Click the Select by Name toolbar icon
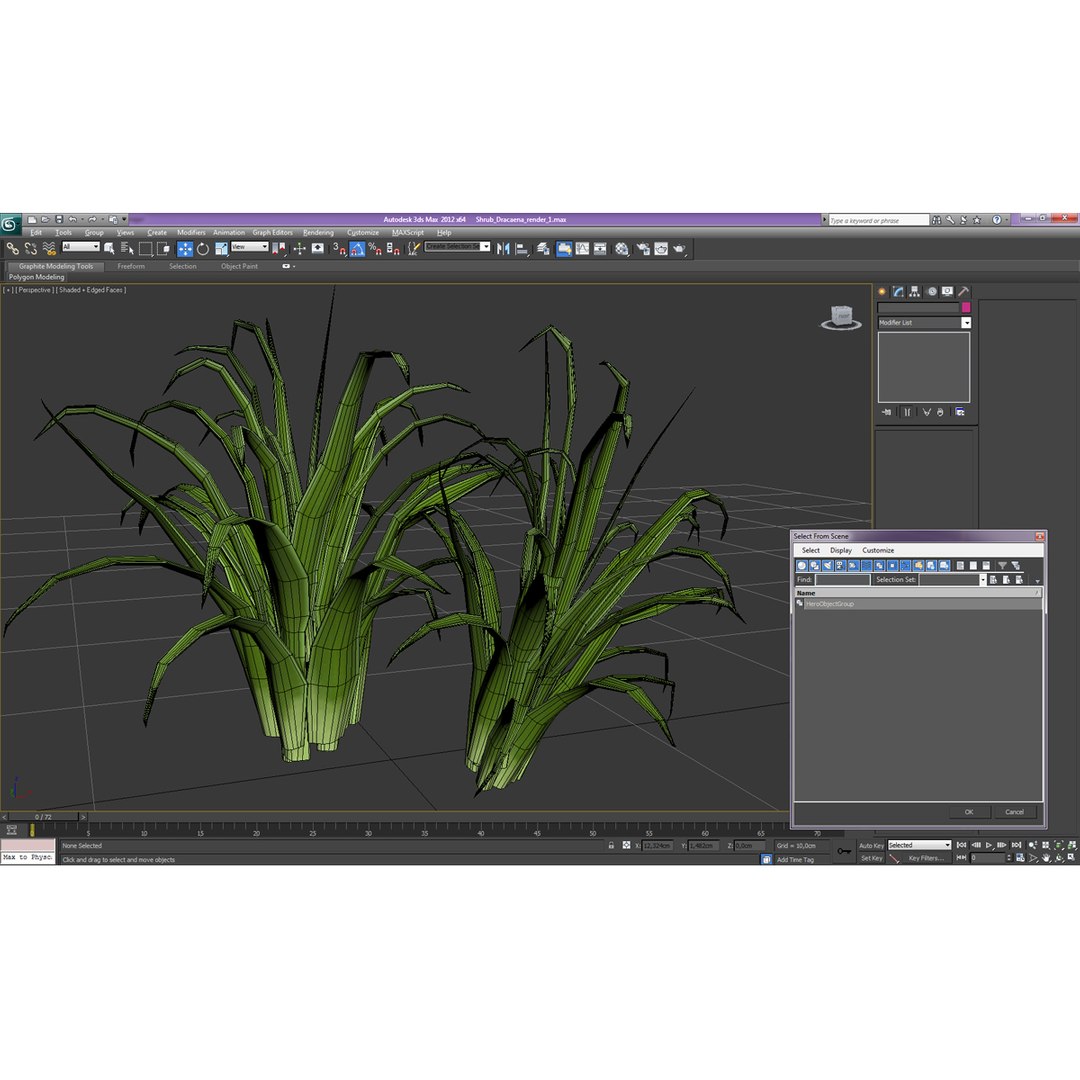Image resolution: width=1080 pixels, height=1080 pixels. point(127,249)
